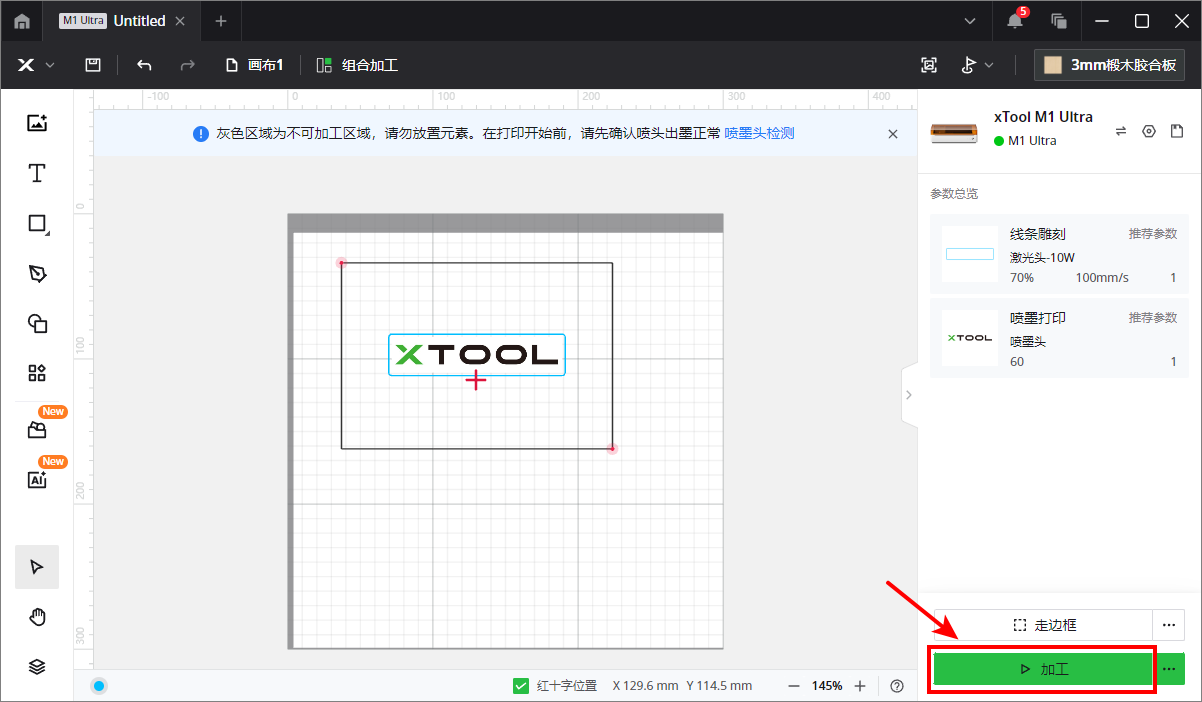Close the Untitled project tab
This screenshot has width=1202, height=702.
pyautogui.click(x=179, y=21)
